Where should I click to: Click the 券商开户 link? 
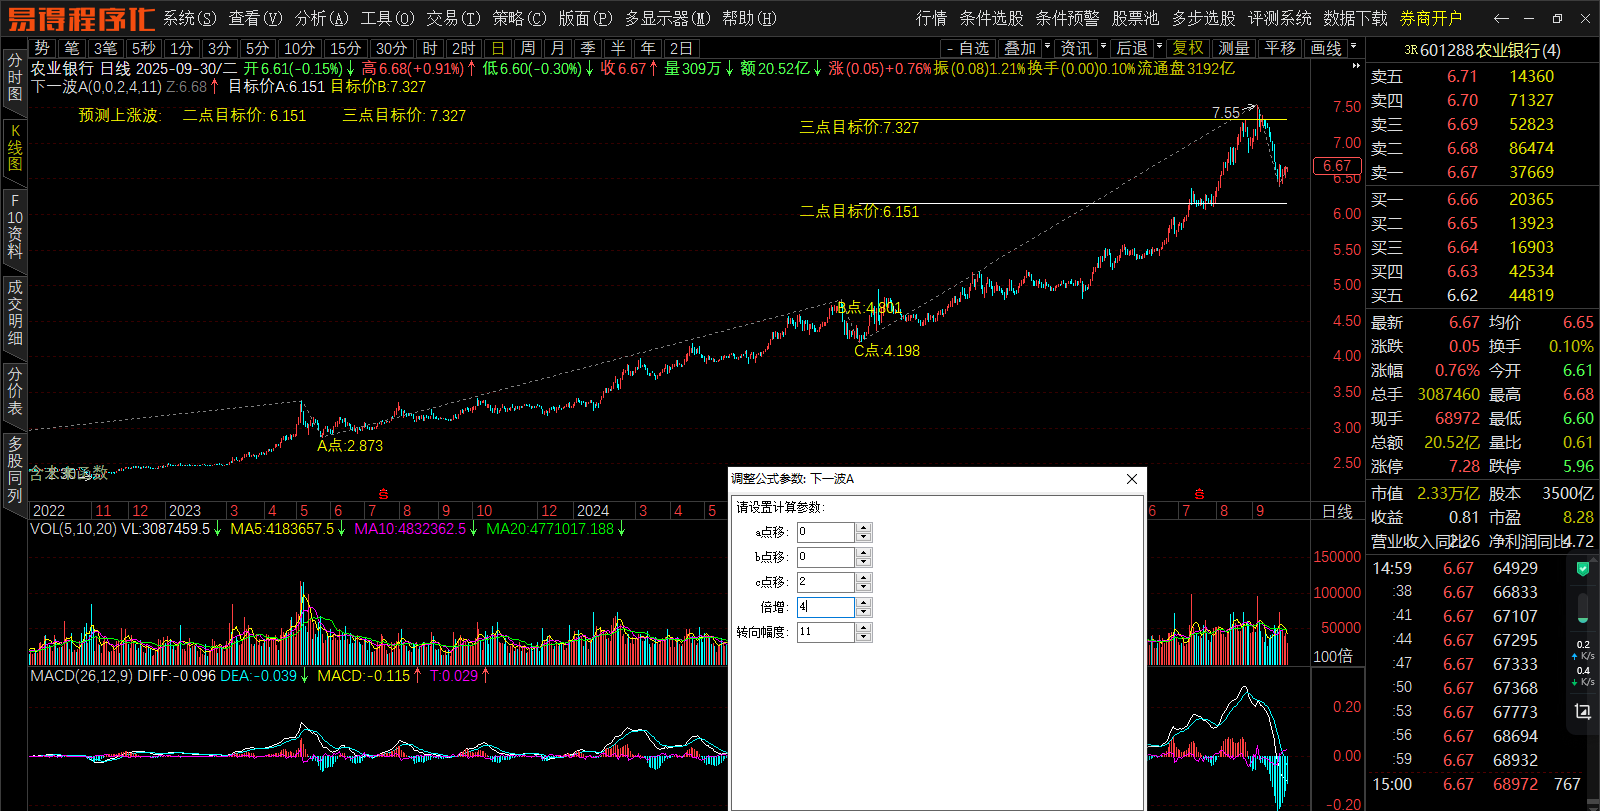pos(1430,18)
